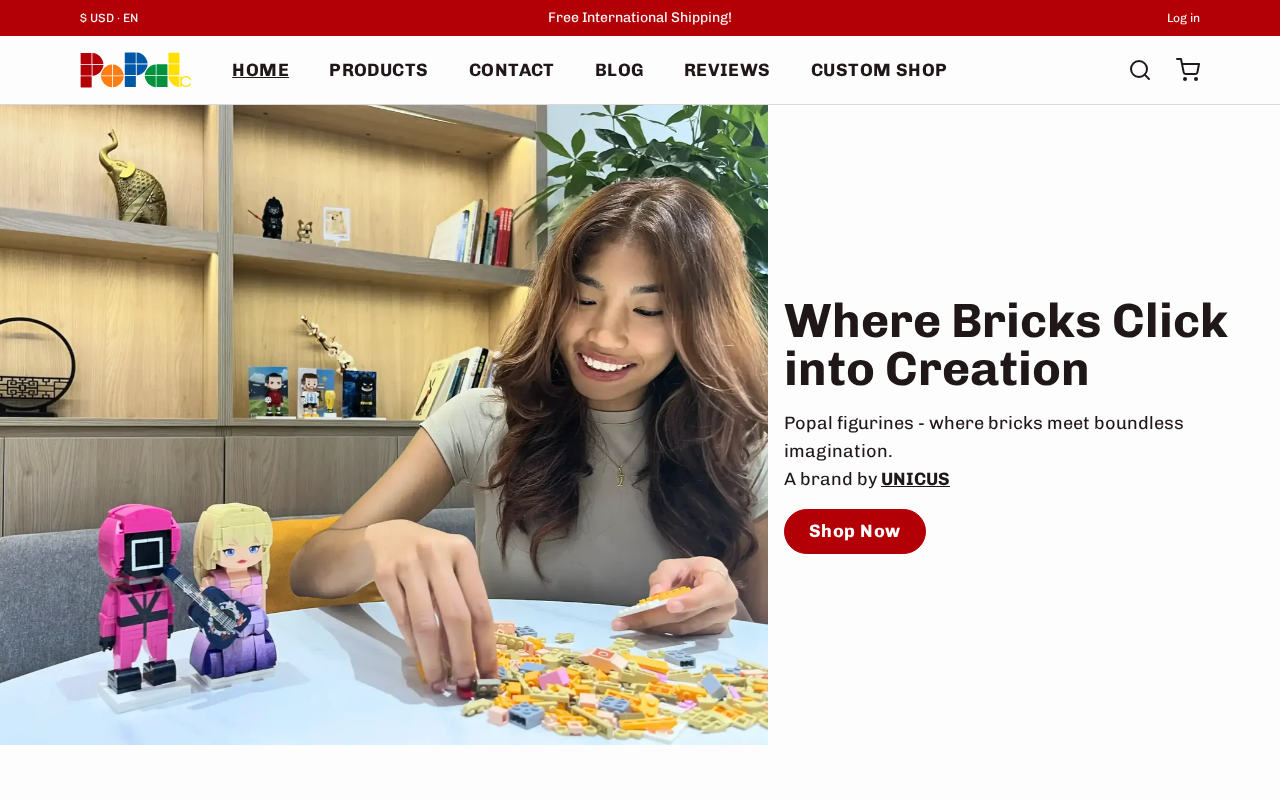
Task: Open the search magnifier icon
Action: tap(1140, 70)
